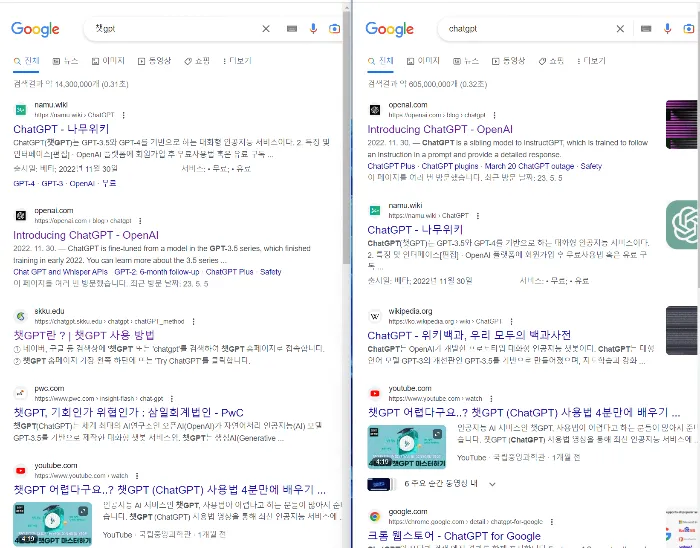Click the Google logo in left window

coord(35,29)
